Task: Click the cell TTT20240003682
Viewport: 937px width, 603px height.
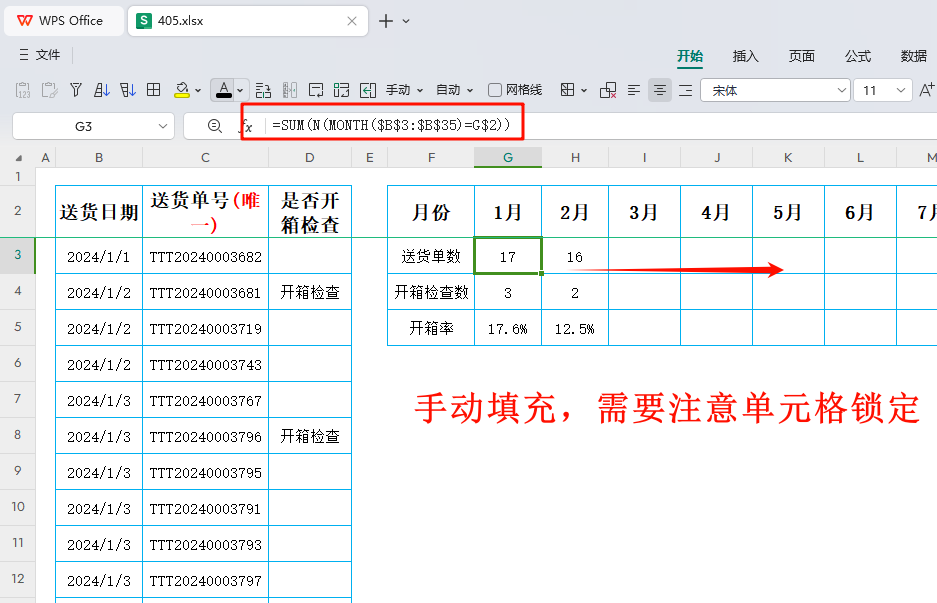Action: click(206, 256)
